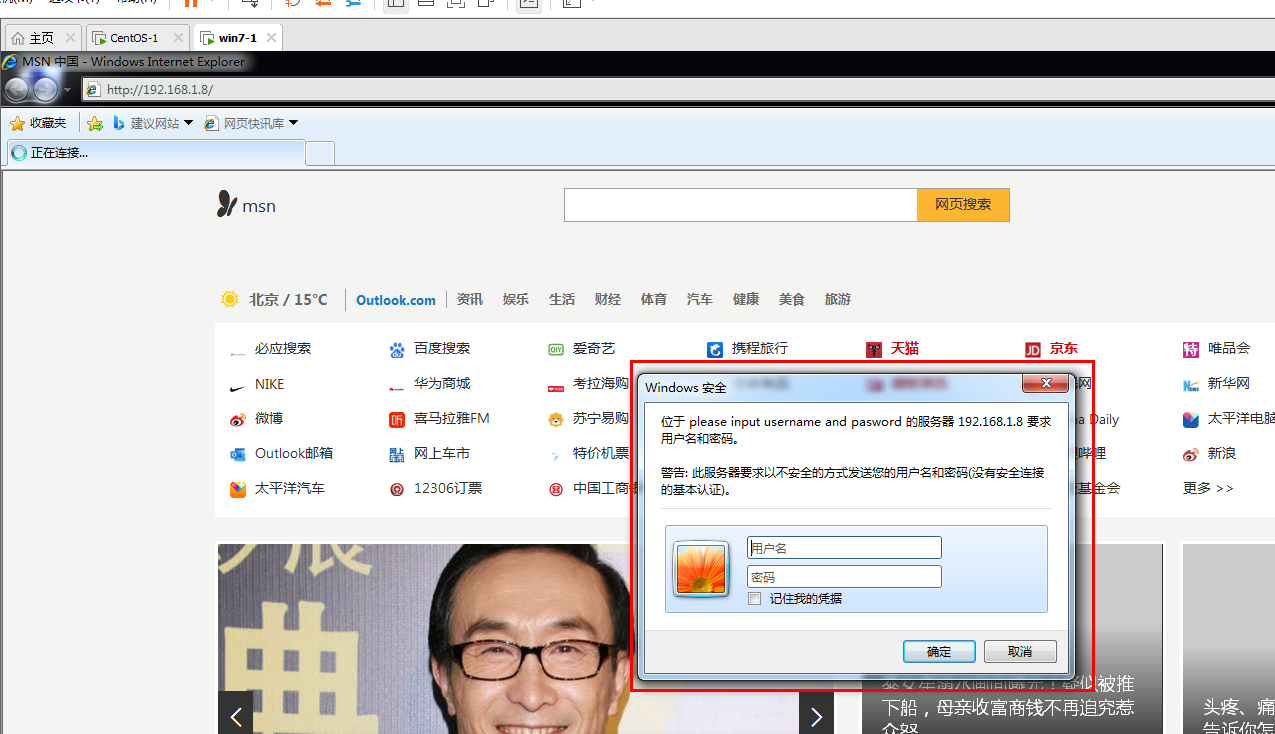Viewport: 1275px width, 734px height.
Task: Tick the 记住我的凭据 checkbox
Action: [x=755, y=598]
